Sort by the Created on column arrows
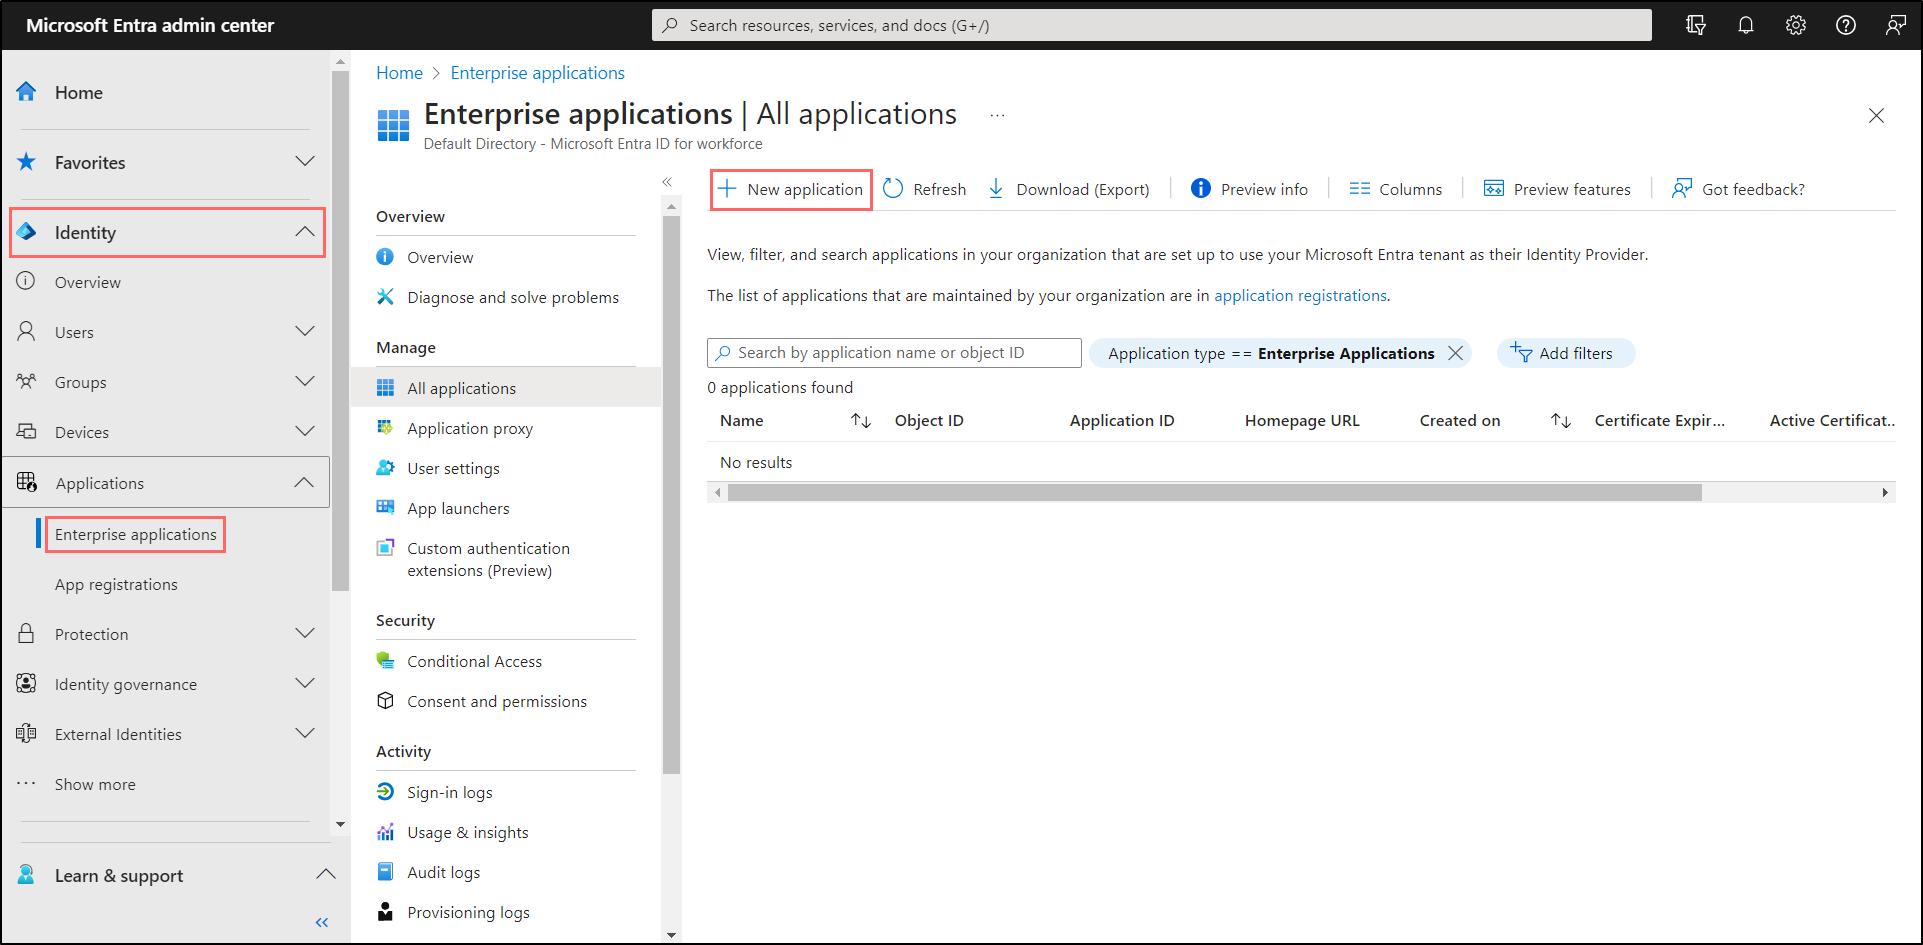The height and width of the screenshot is (945, 1923). (1561, 421)
